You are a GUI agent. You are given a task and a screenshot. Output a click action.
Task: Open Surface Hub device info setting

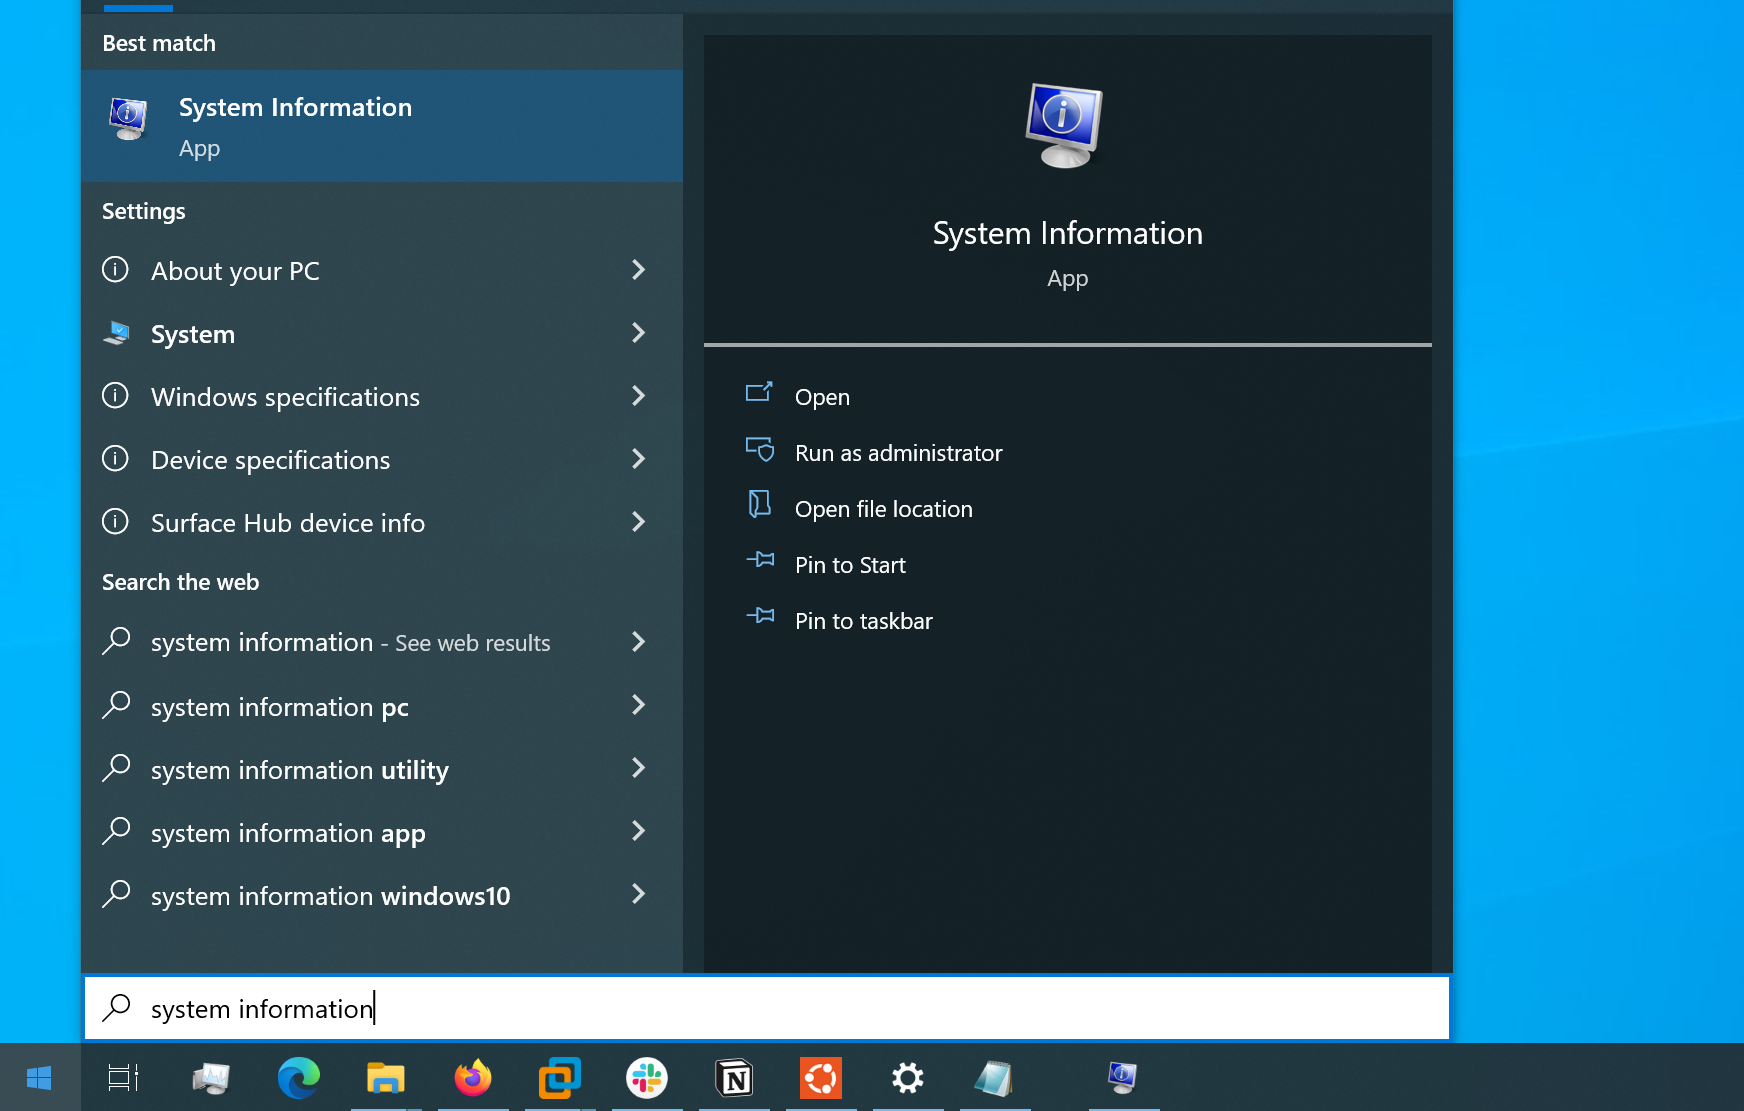click(382, 522)
